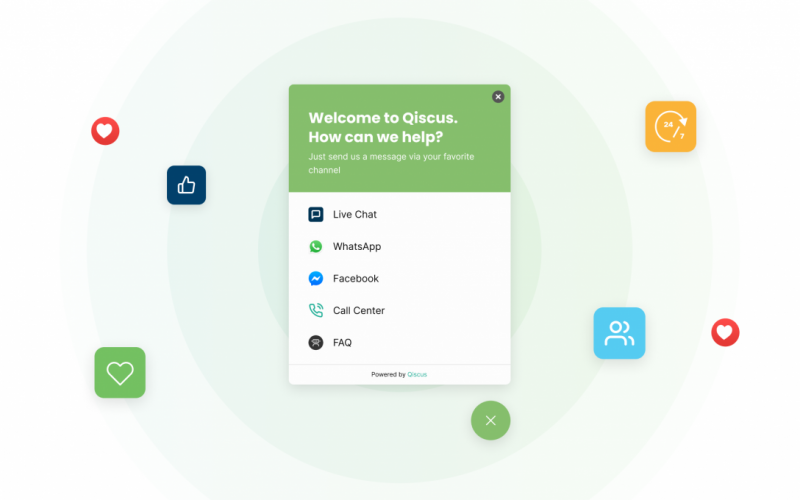The image size is (800, 500).
Task: Click the Live Chat speech bubble icon
Action: tap(316, 214)
